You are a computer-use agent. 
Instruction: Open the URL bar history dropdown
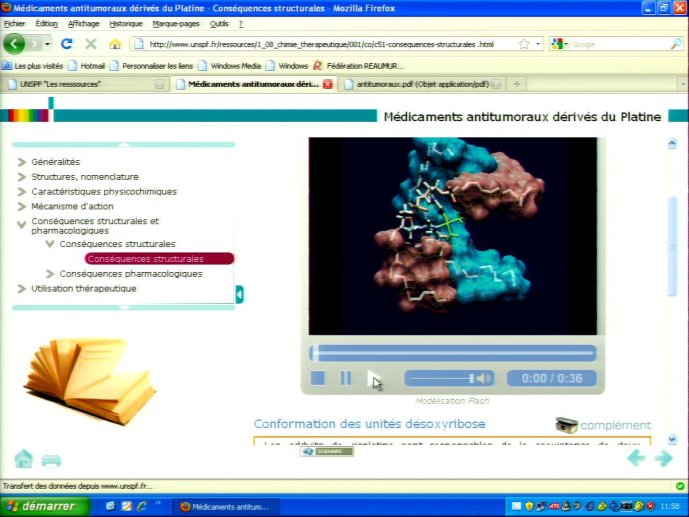click(538, 44)
